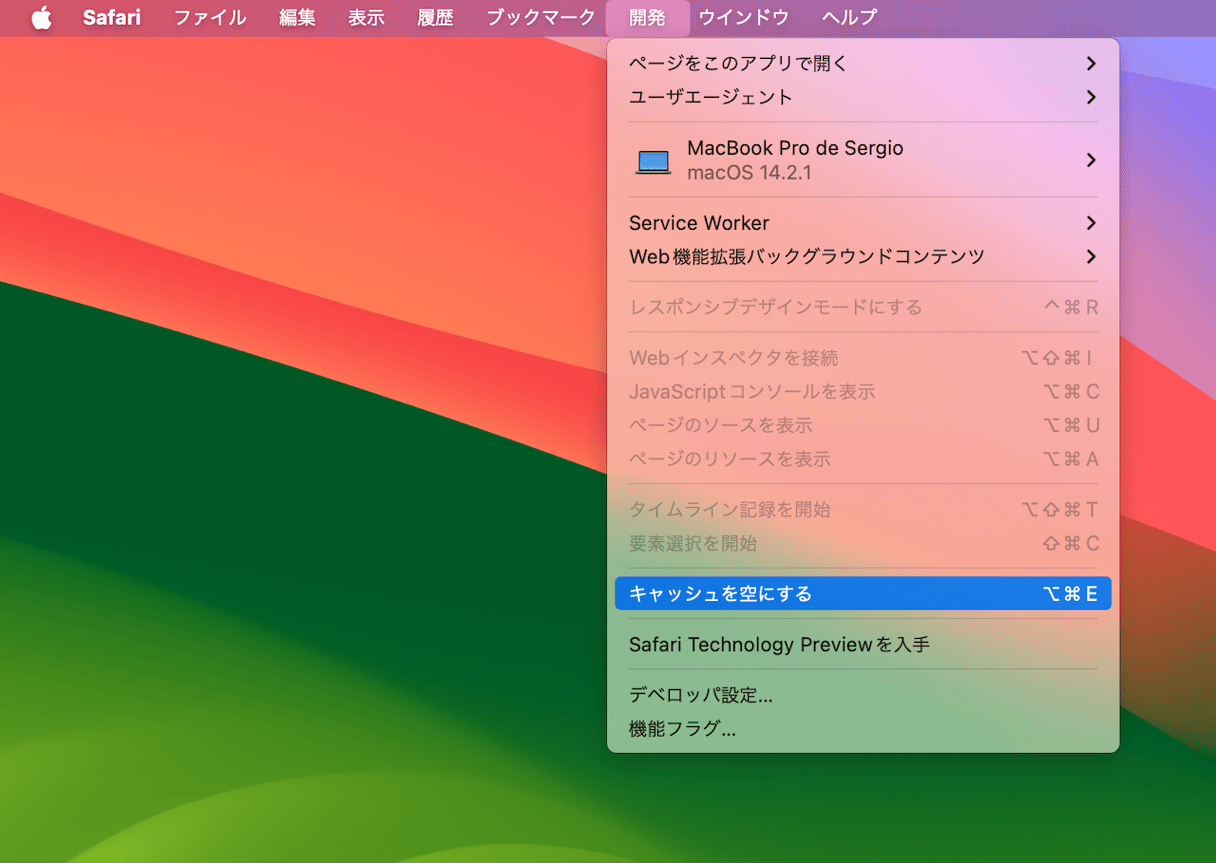Choose Safari Technology Previewを入手
This screenshot has width=1216, height=863.
tap(779, 645)
